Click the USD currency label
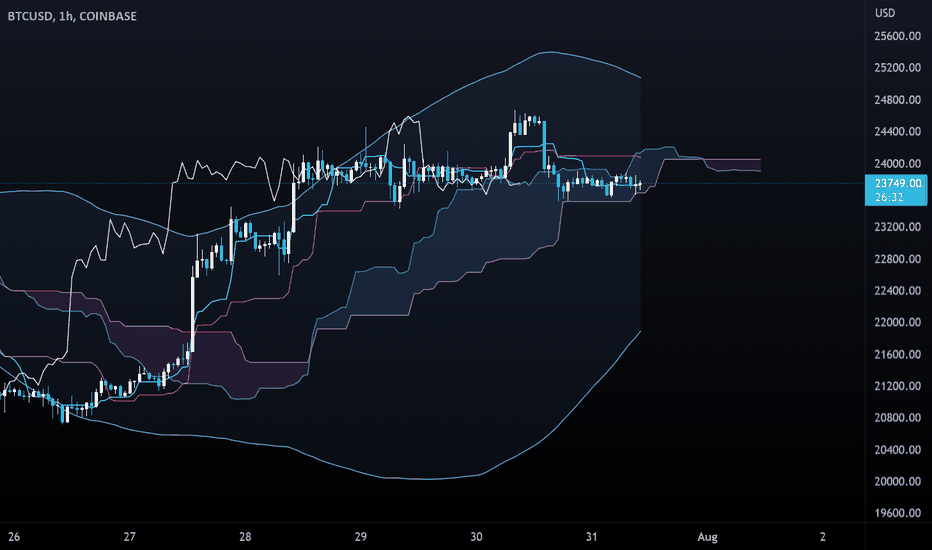The height and width of the screenshot is (550, 932). click(x=884, y=13)
